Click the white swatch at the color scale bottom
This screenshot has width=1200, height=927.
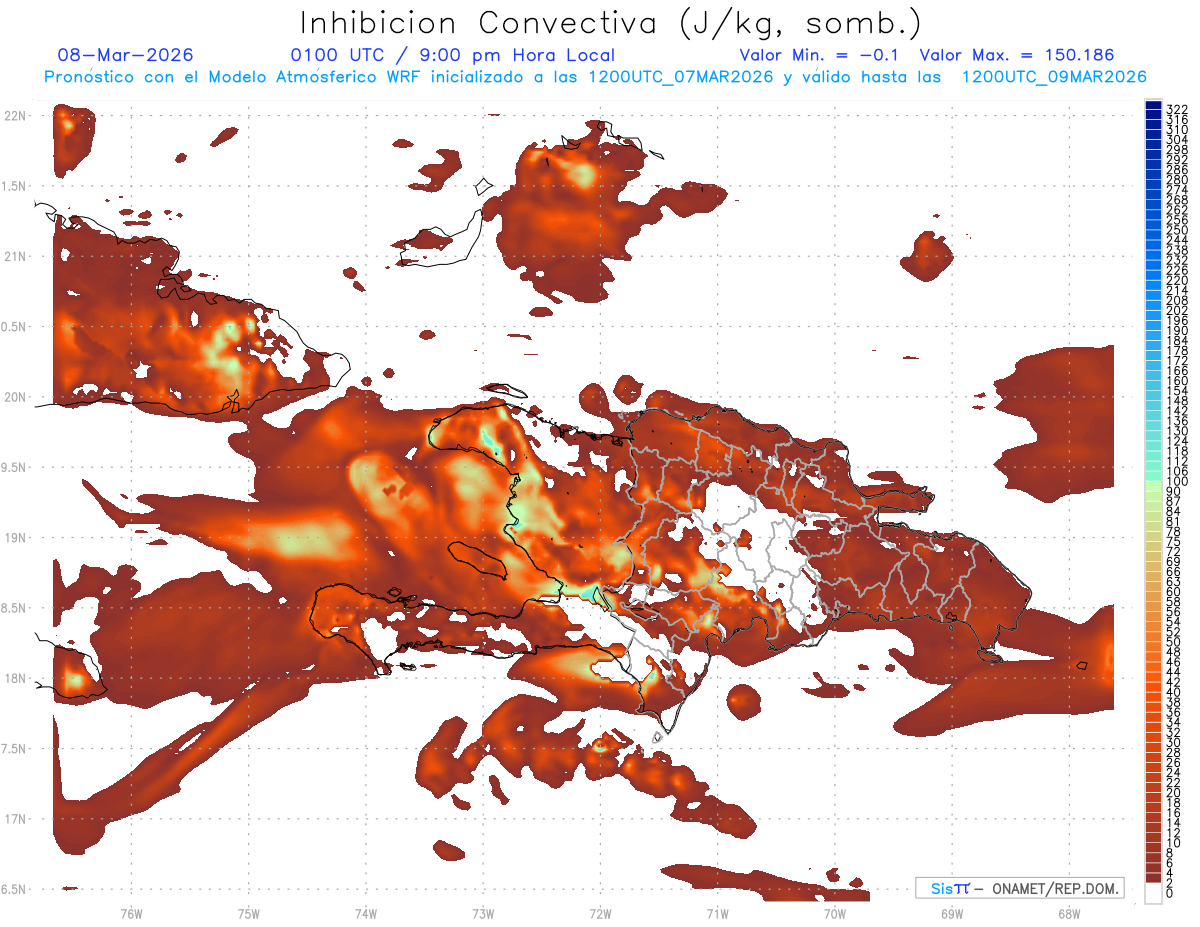pyautogui.click(x=1153, y=893)
